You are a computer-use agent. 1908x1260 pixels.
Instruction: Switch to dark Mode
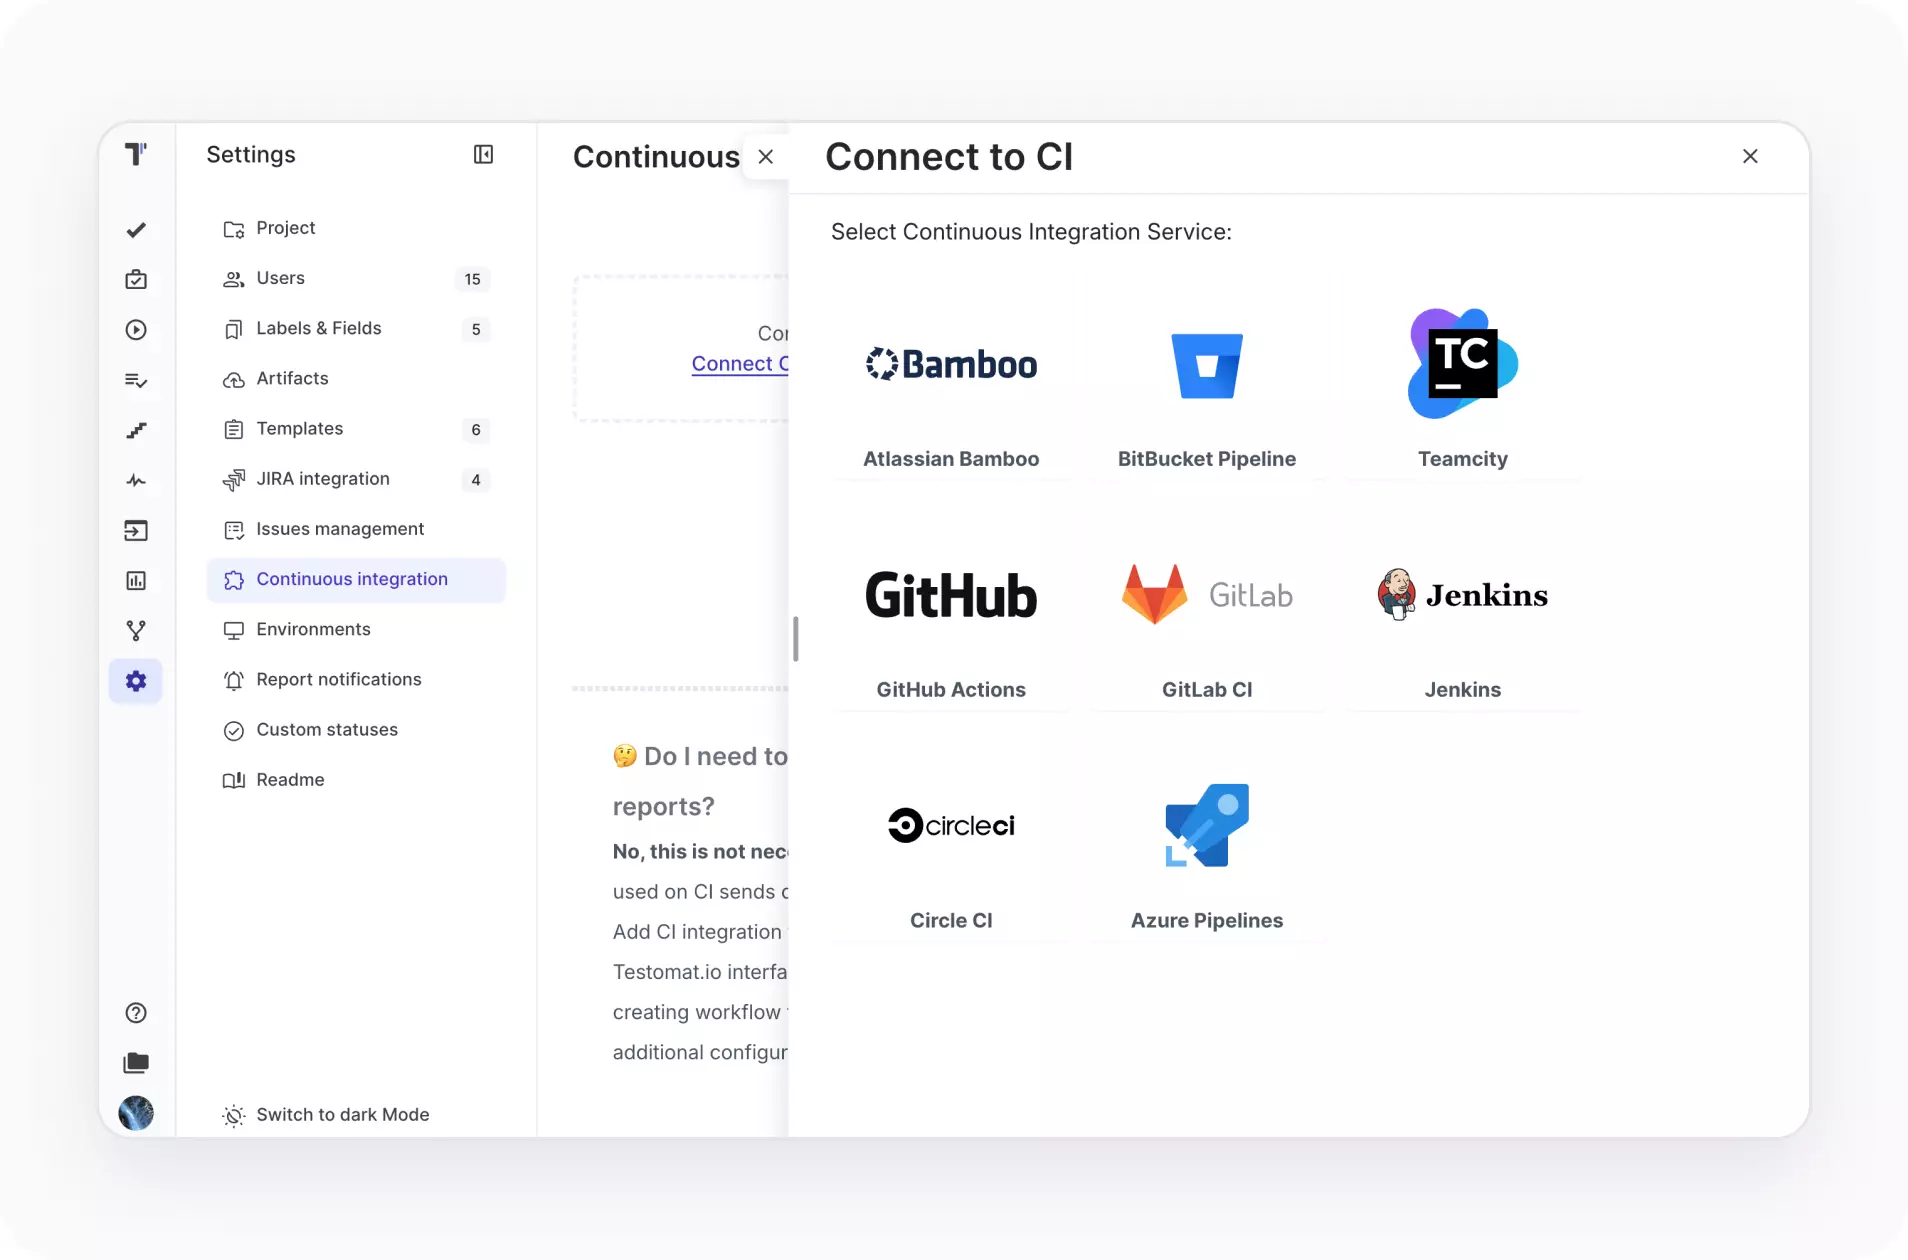click(x=326, y=1115)
